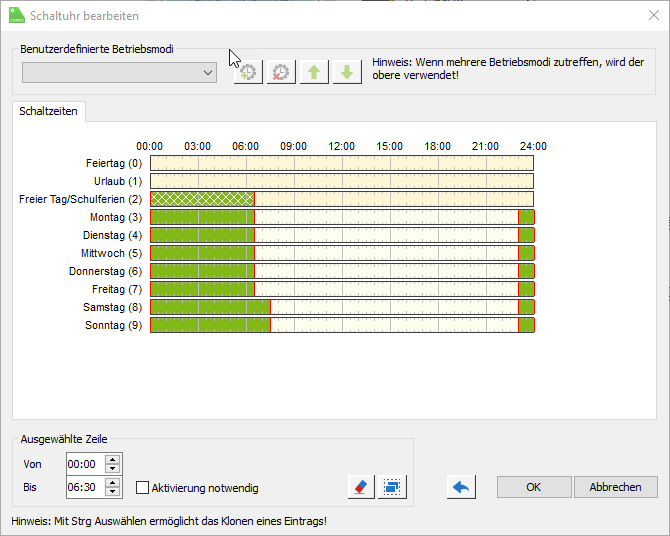The image size is (670, 536).
Task: Click the 18:00 time axis label
Action: (x=437, y=146)
